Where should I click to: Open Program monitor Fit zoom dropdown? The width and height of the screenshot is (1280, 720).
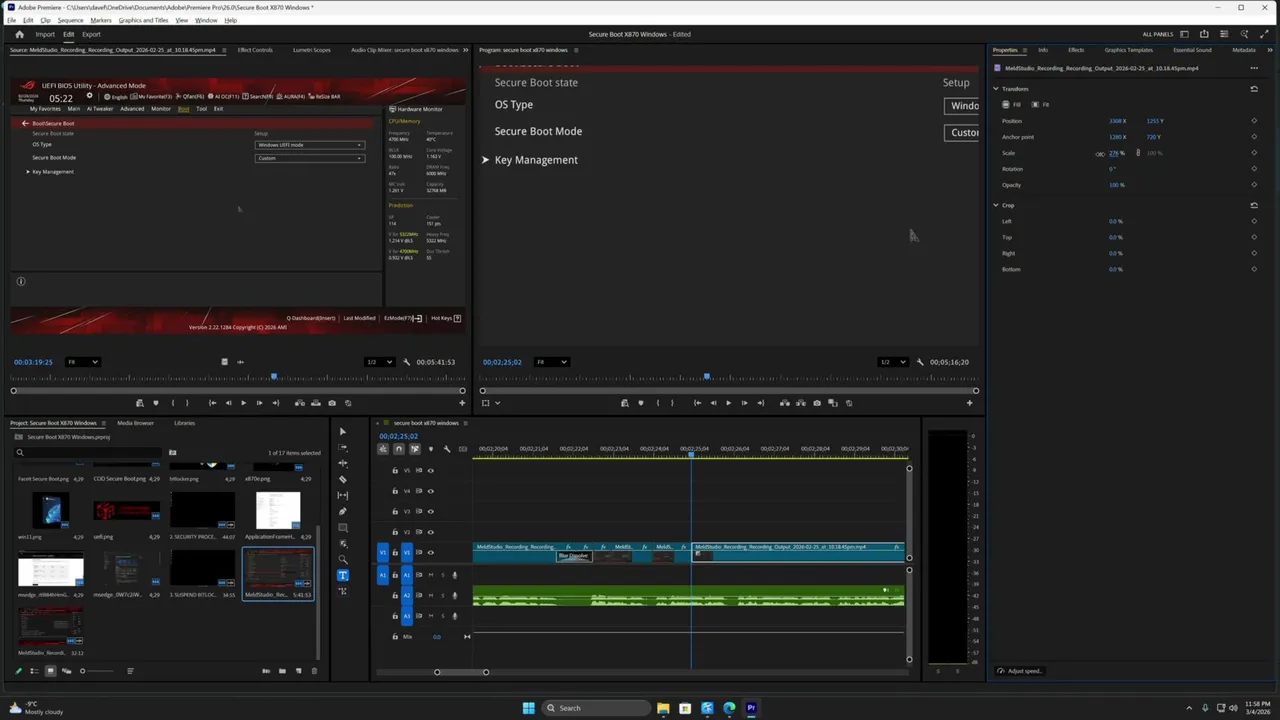(x=552, y=362)
